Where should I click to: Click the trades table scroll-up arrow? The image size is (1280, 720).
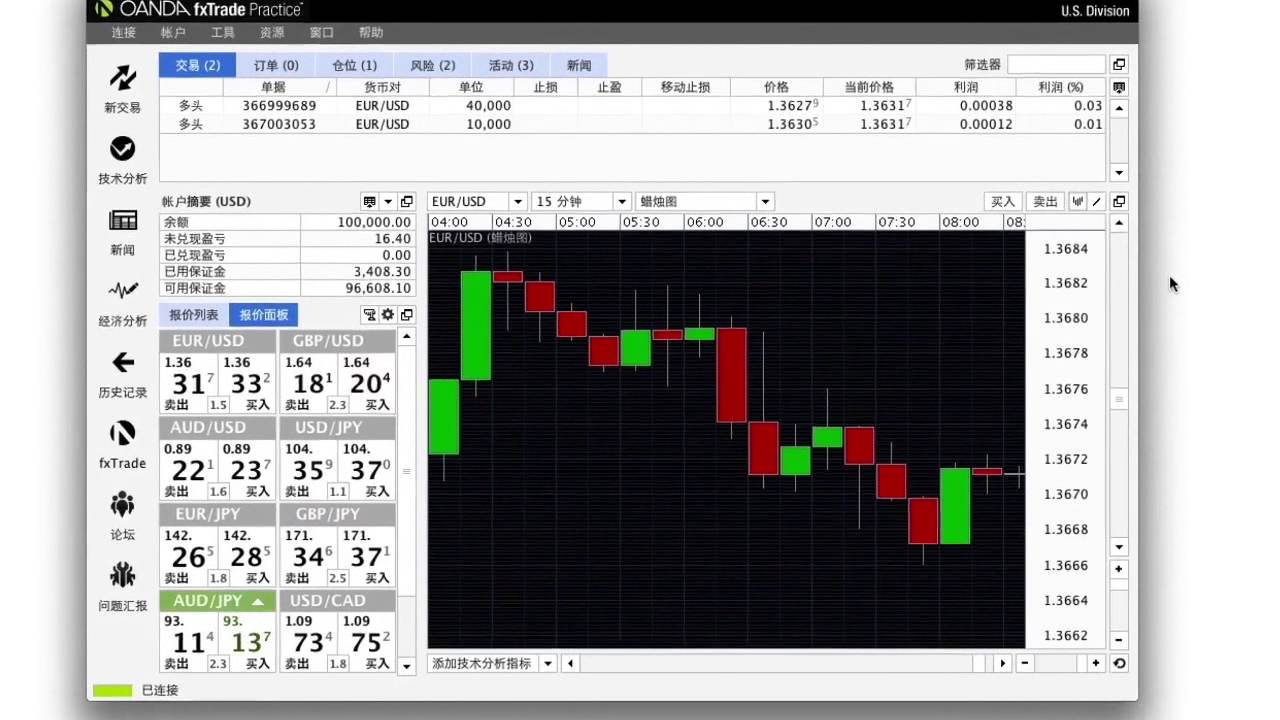(x=1119, y=108)
